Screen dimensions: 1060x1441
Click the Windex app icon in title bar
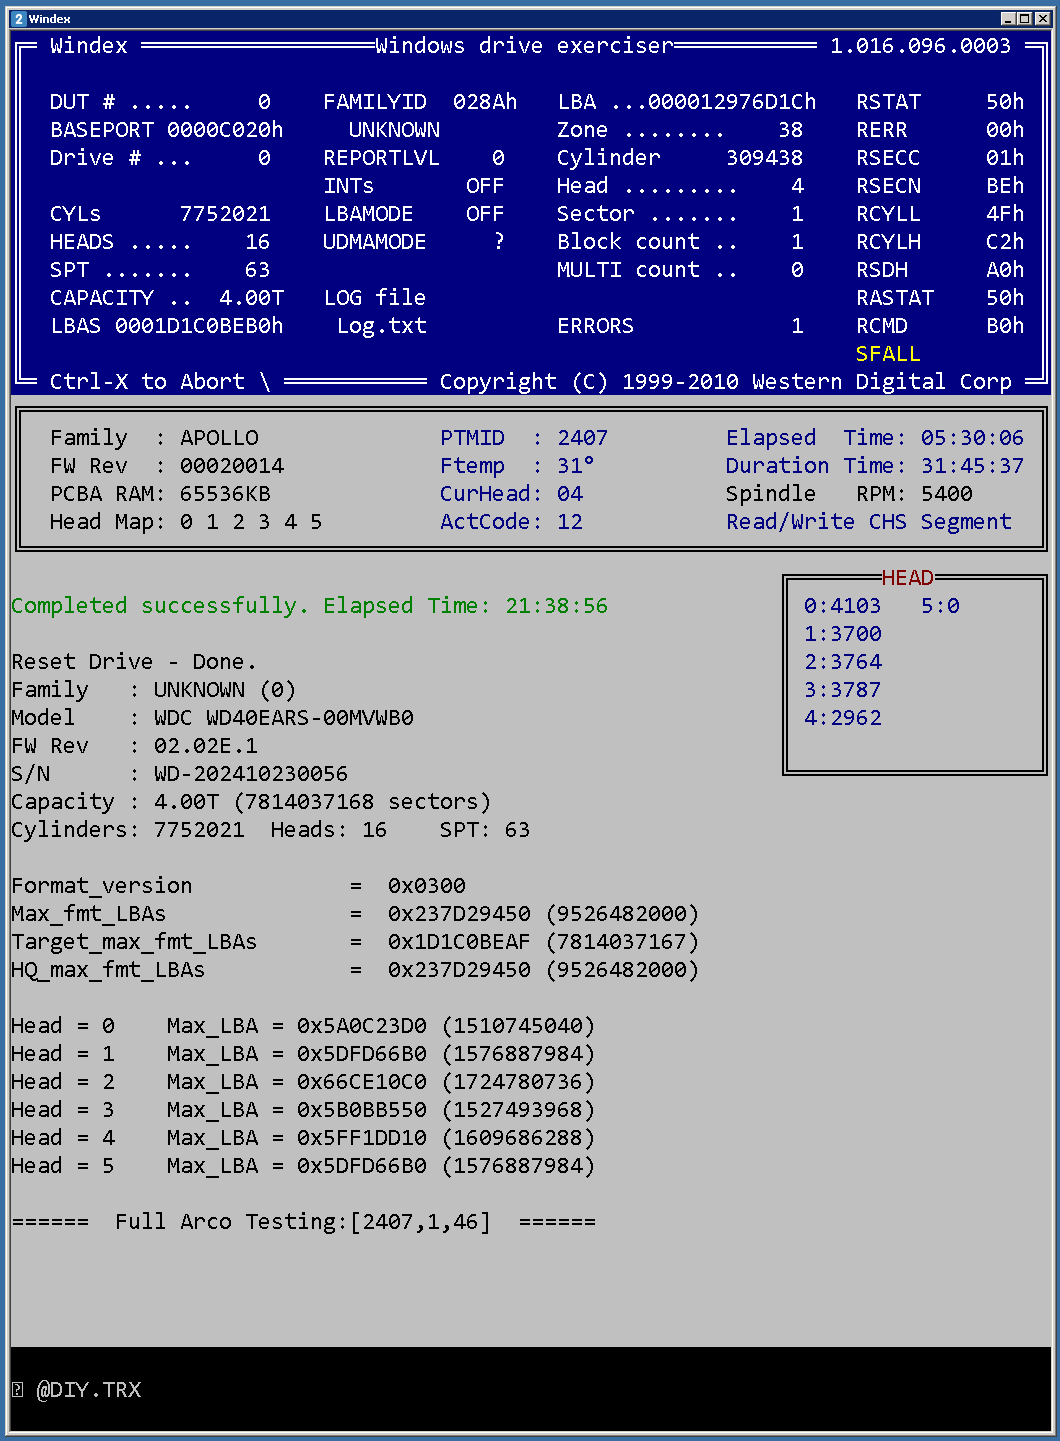coord(19,19)
